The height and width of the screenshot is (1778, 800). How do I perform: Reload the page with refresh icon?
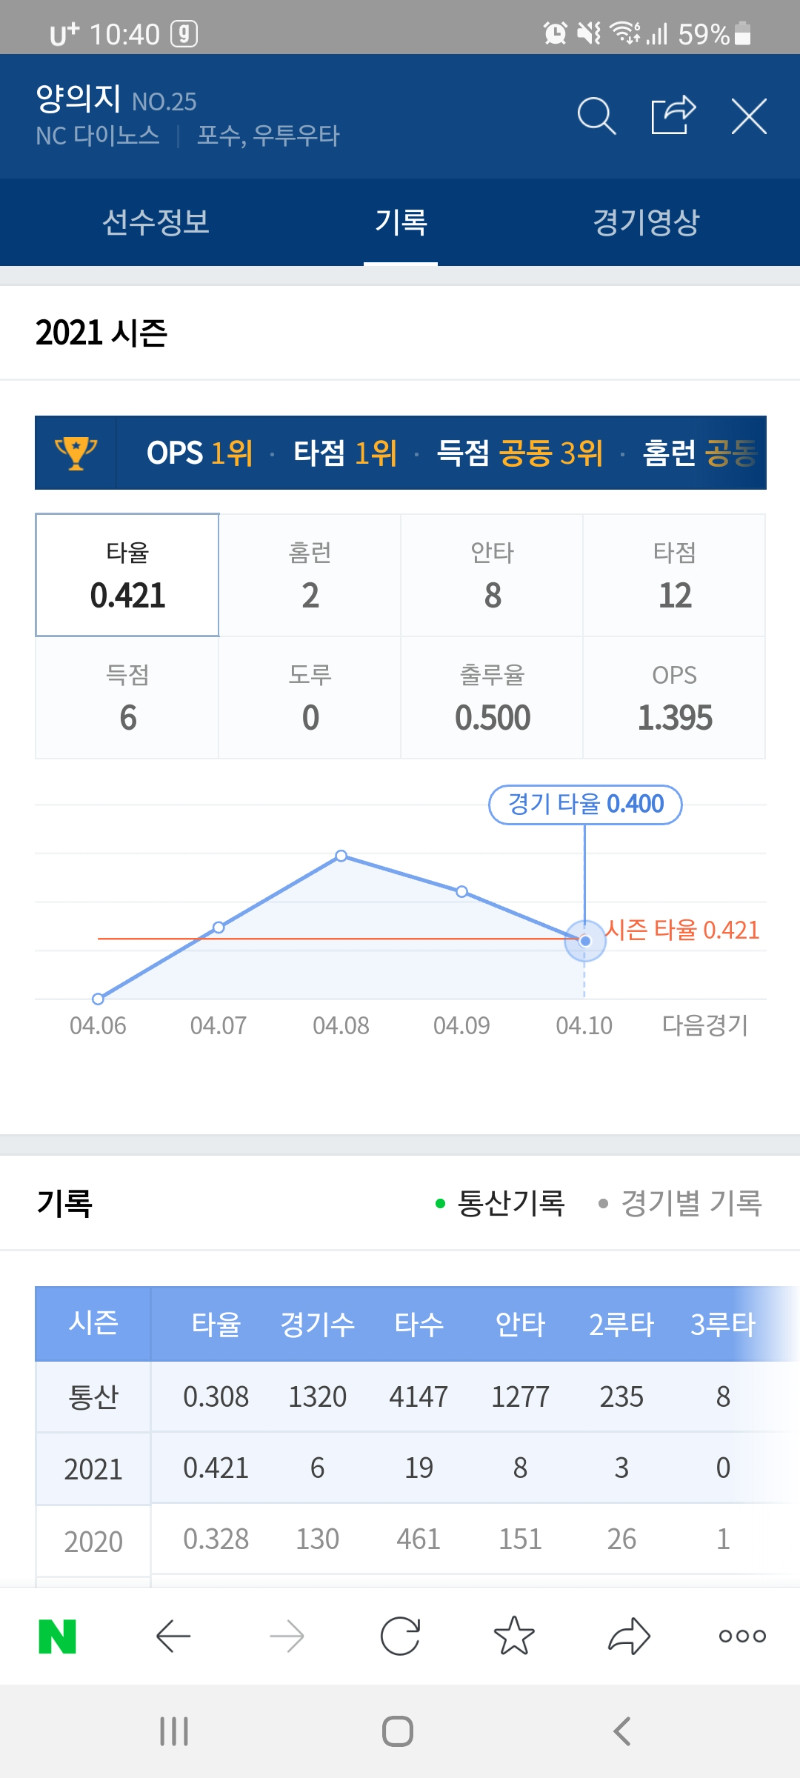[400, 1636]
